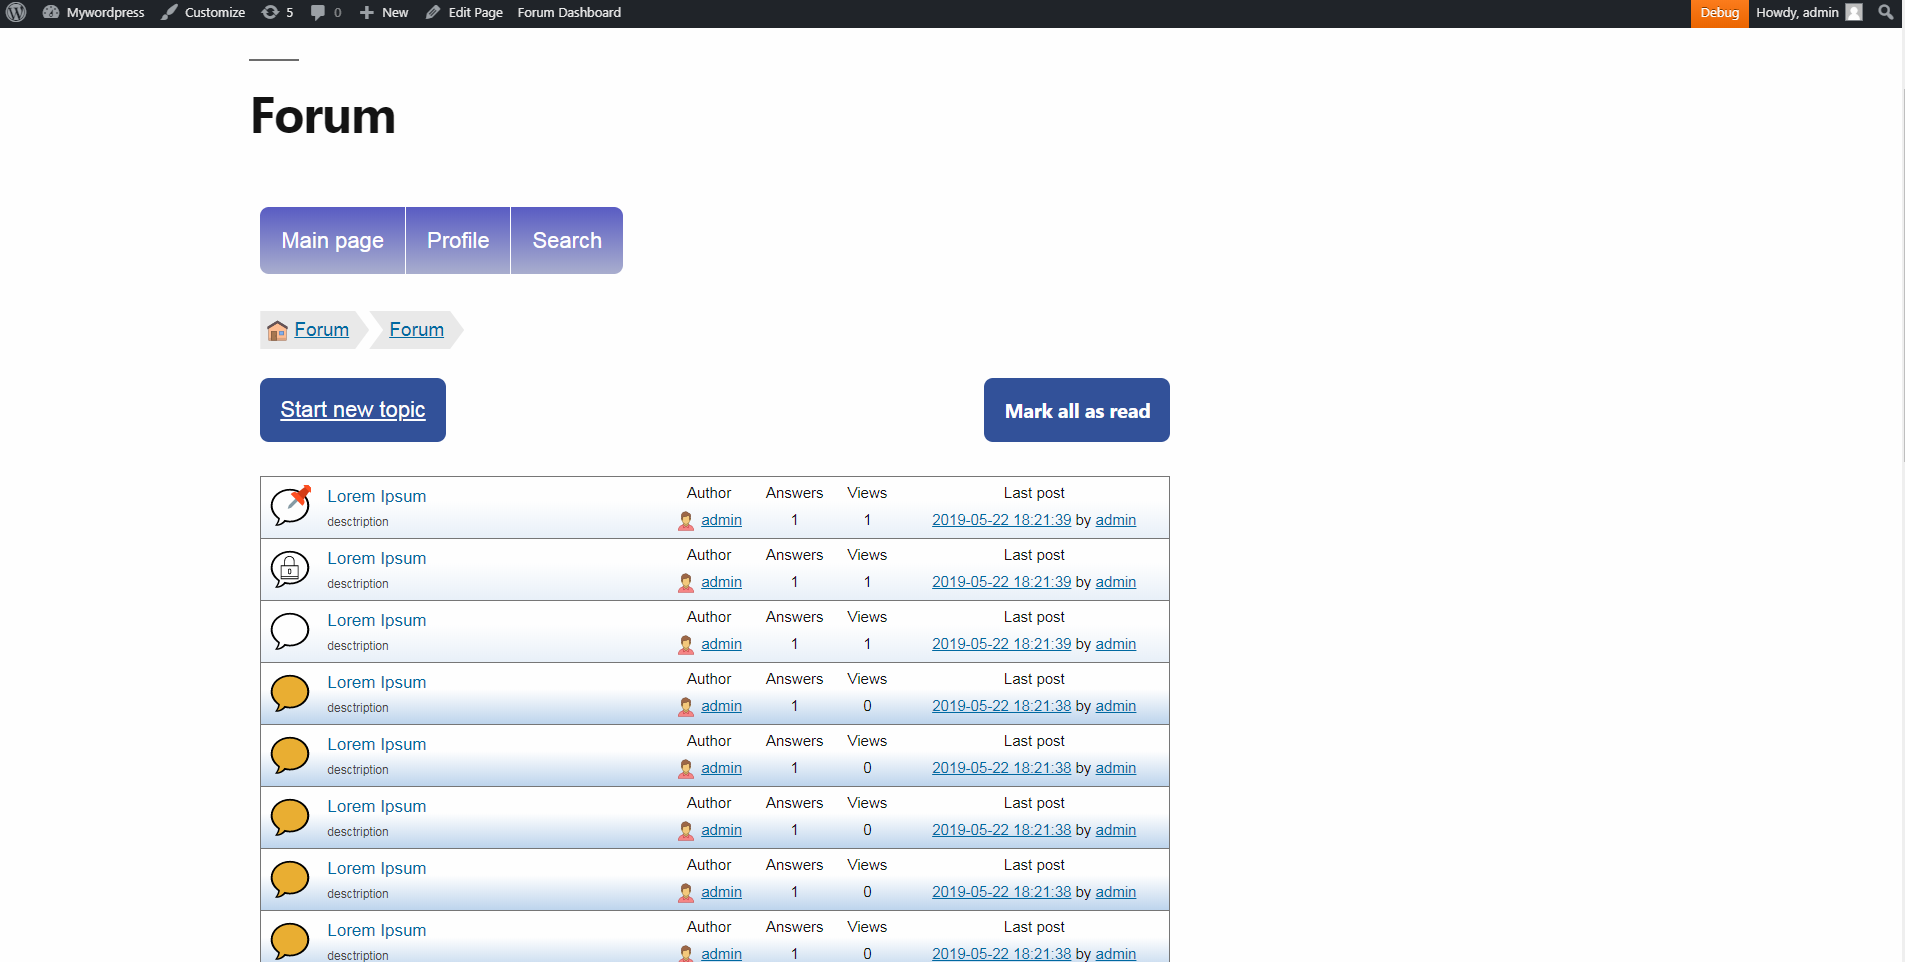Click the last-post 'by admin' link in pinned row
This screenshot has height=962, width=1905.
pyautogui.click(x=1116, y=520)
